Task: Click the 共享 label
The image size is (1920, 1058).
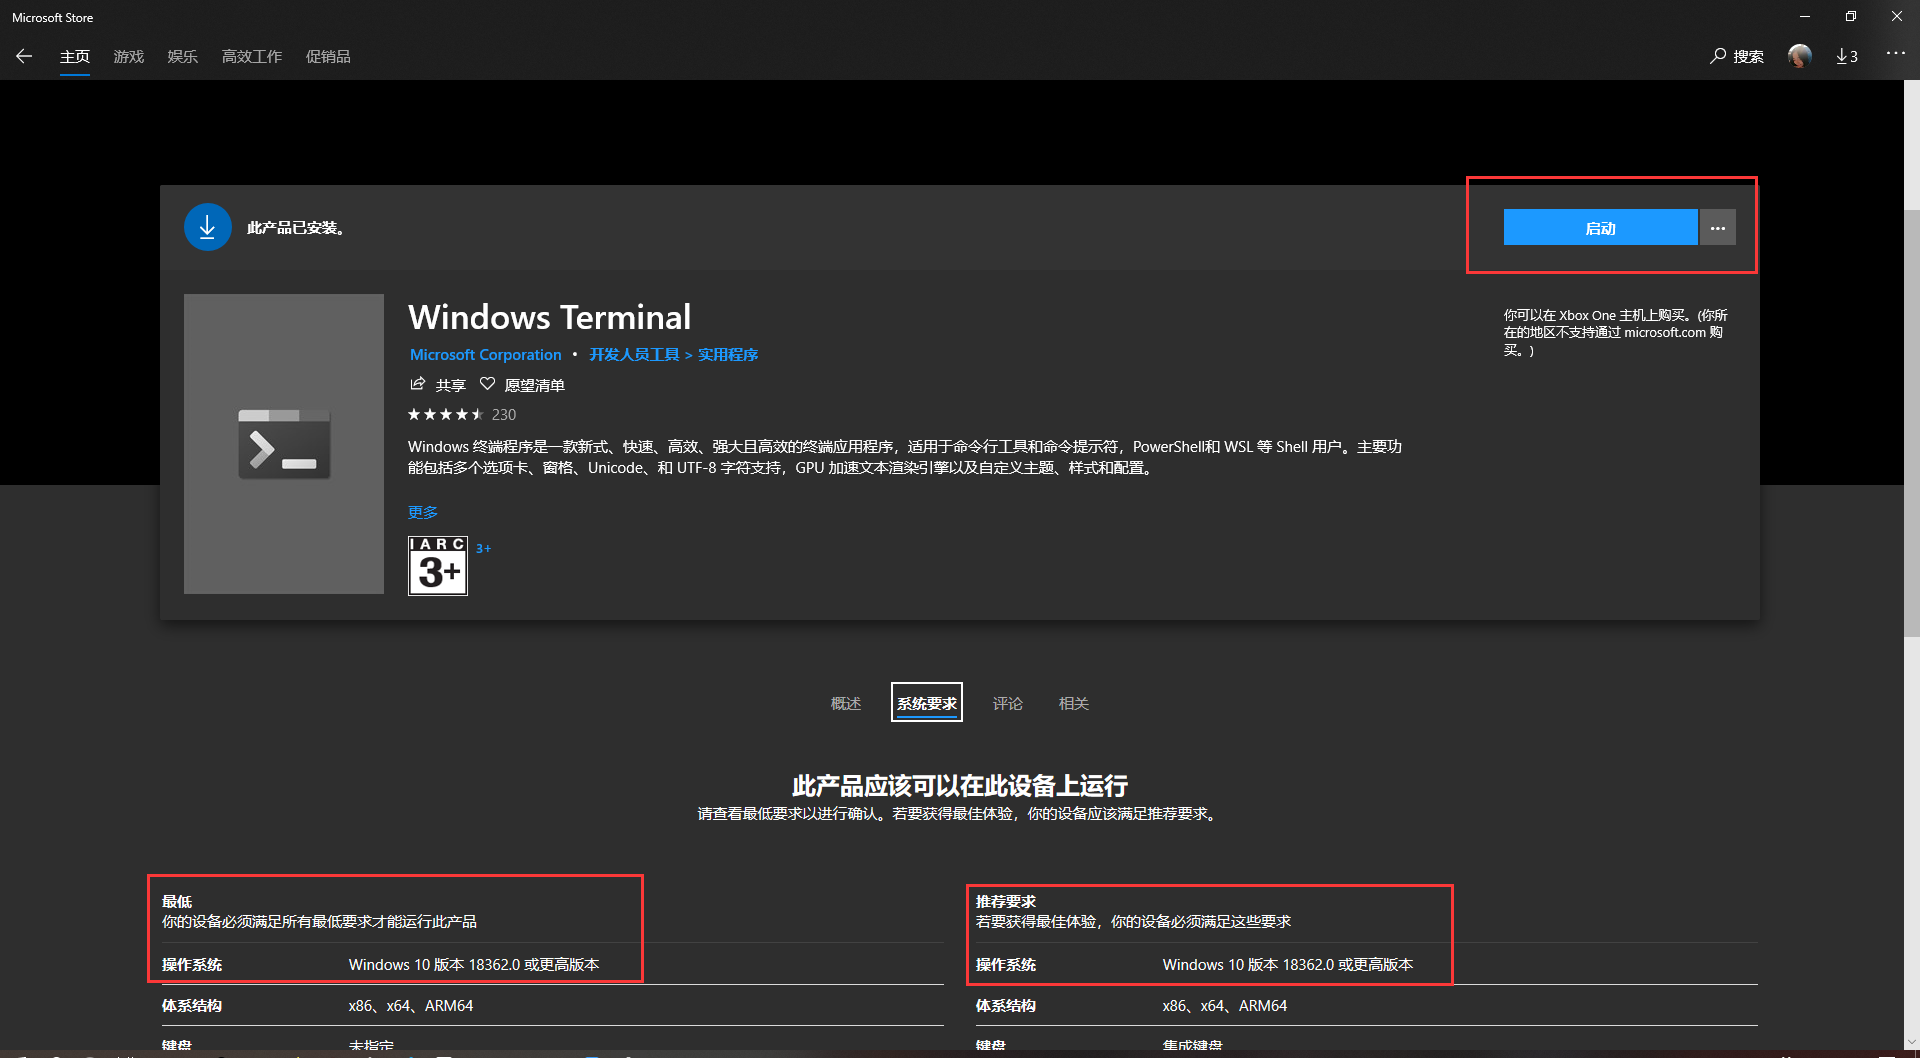Action: 451,385
